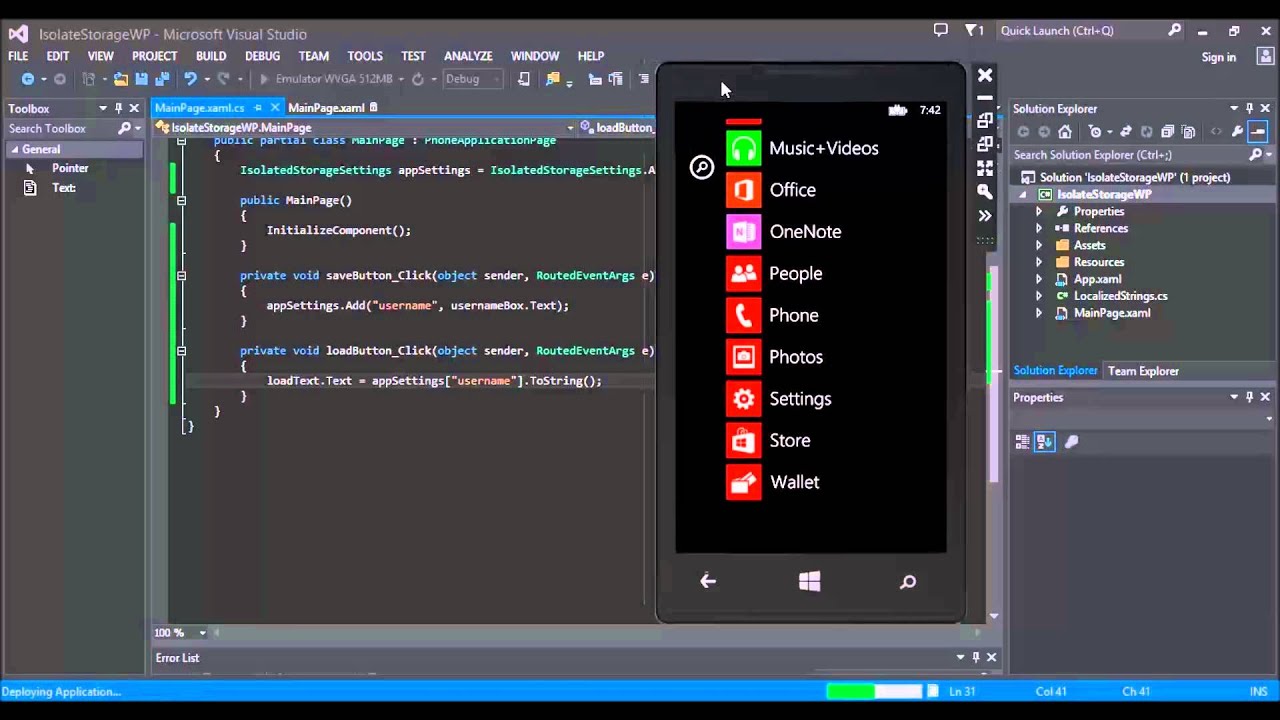Open the ANALYZE menu
This screenshot has width=1280, height=720.
pyautogui.click(x=468, y=56)
